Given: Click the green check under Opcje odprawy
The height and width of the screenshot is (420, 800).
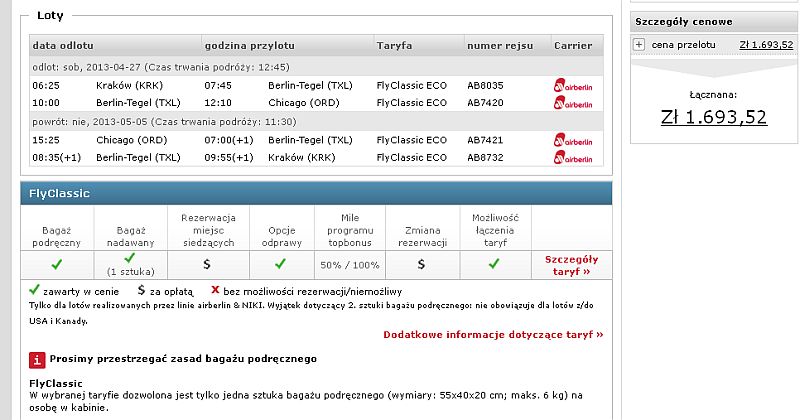Looking at the screenshot, I should click(x=281, y=264).
